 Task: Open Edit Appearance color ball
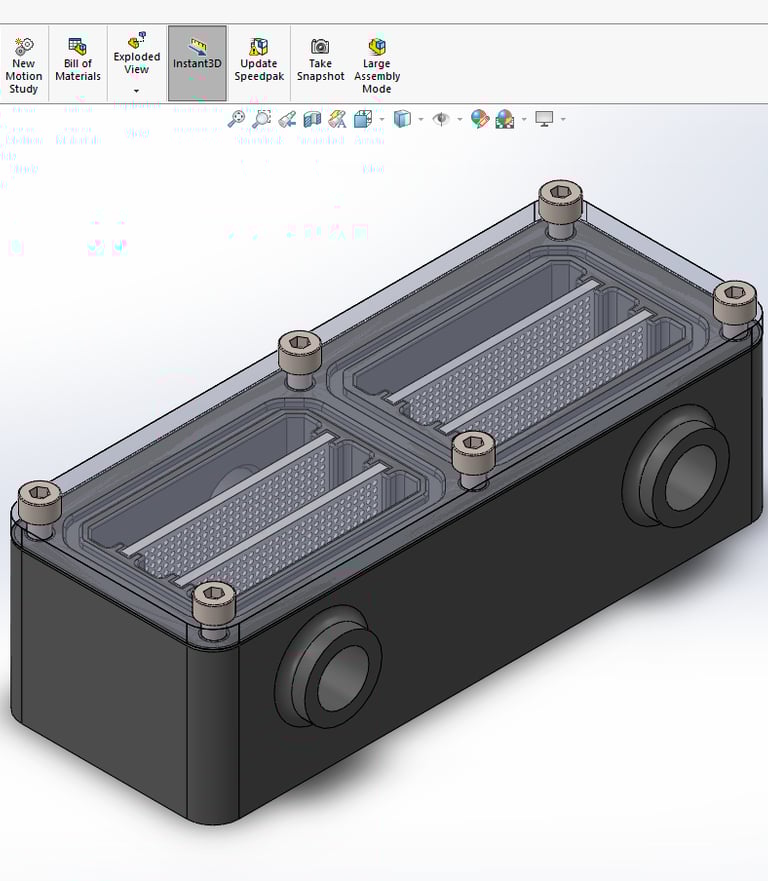[480, 119]
